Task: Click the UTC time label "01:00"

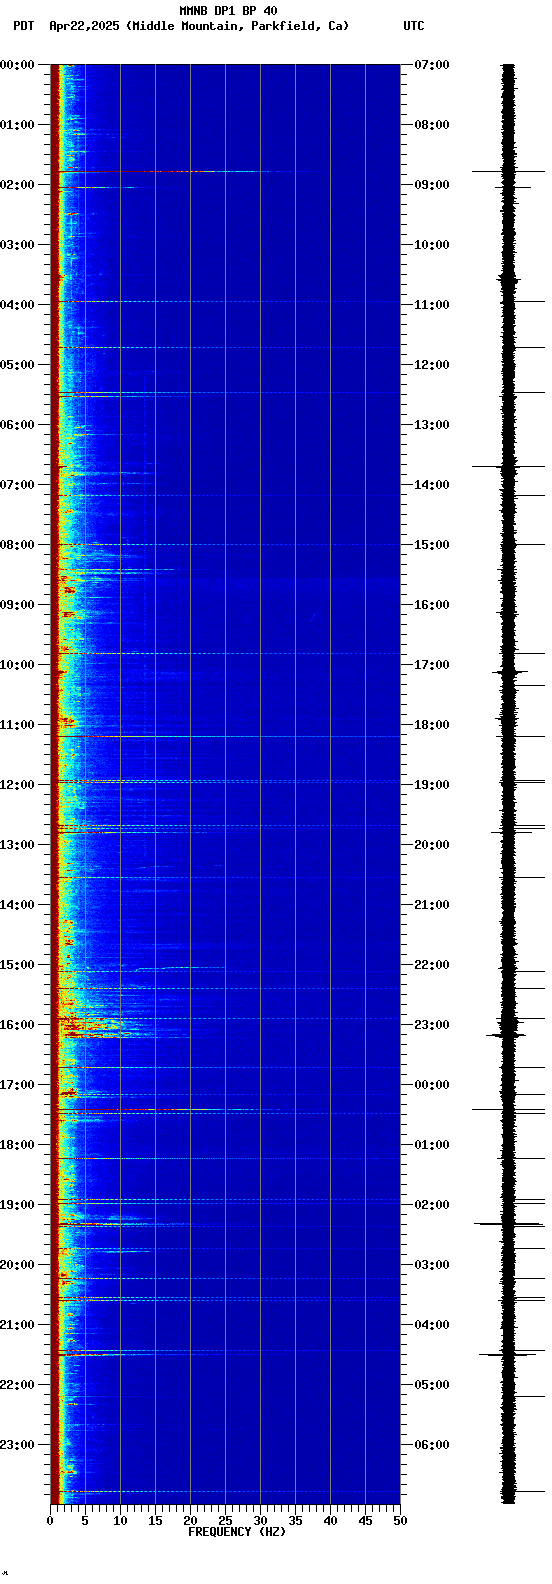Action: click(x=432, y=1145)
